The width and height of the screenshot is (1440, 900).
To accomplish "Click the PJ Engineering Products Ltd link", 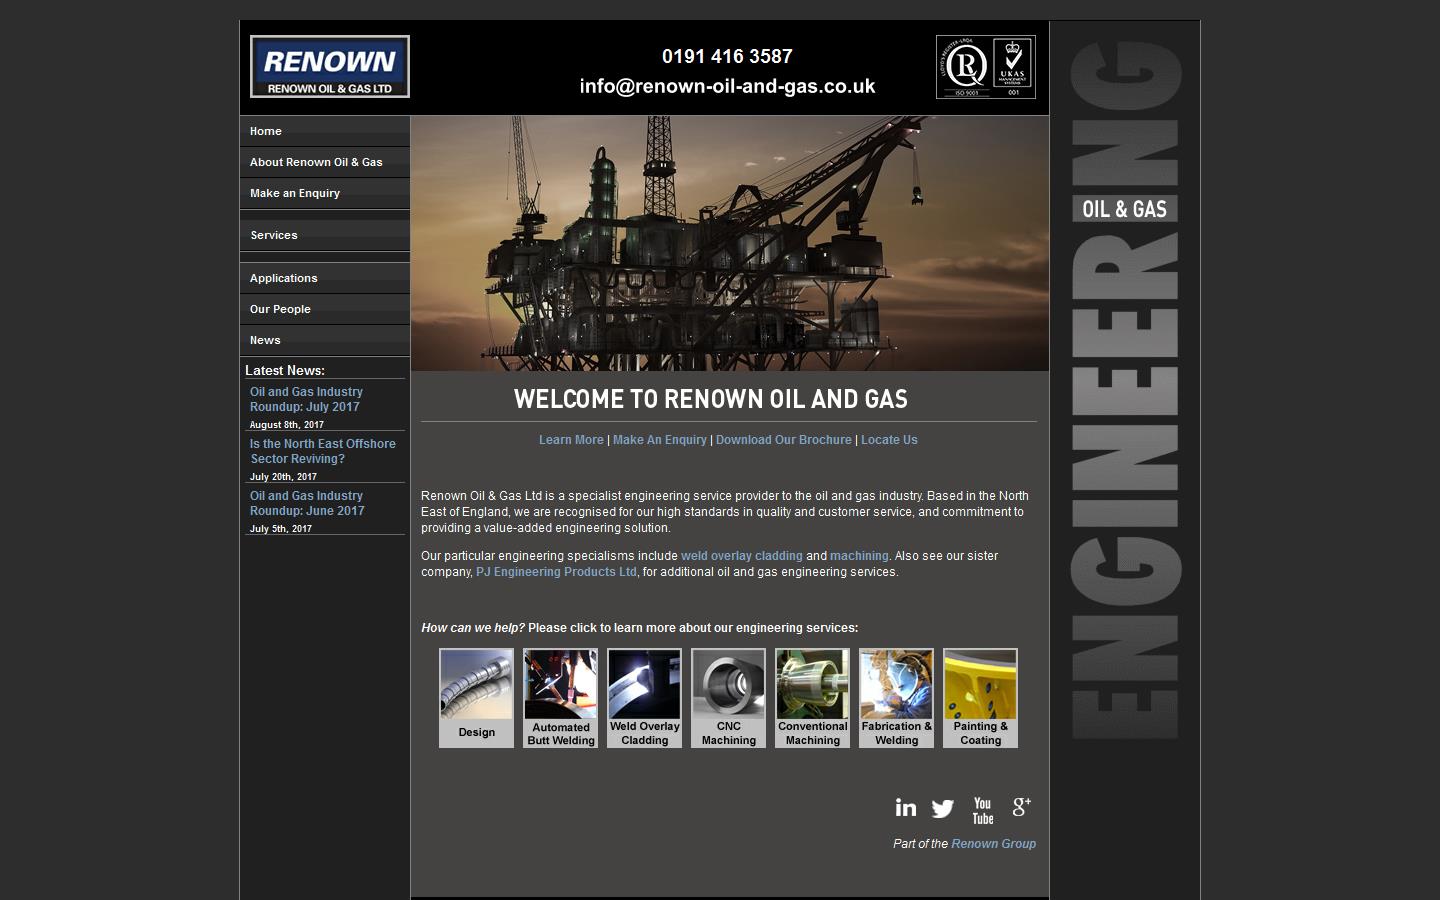I will pos(556,572).
